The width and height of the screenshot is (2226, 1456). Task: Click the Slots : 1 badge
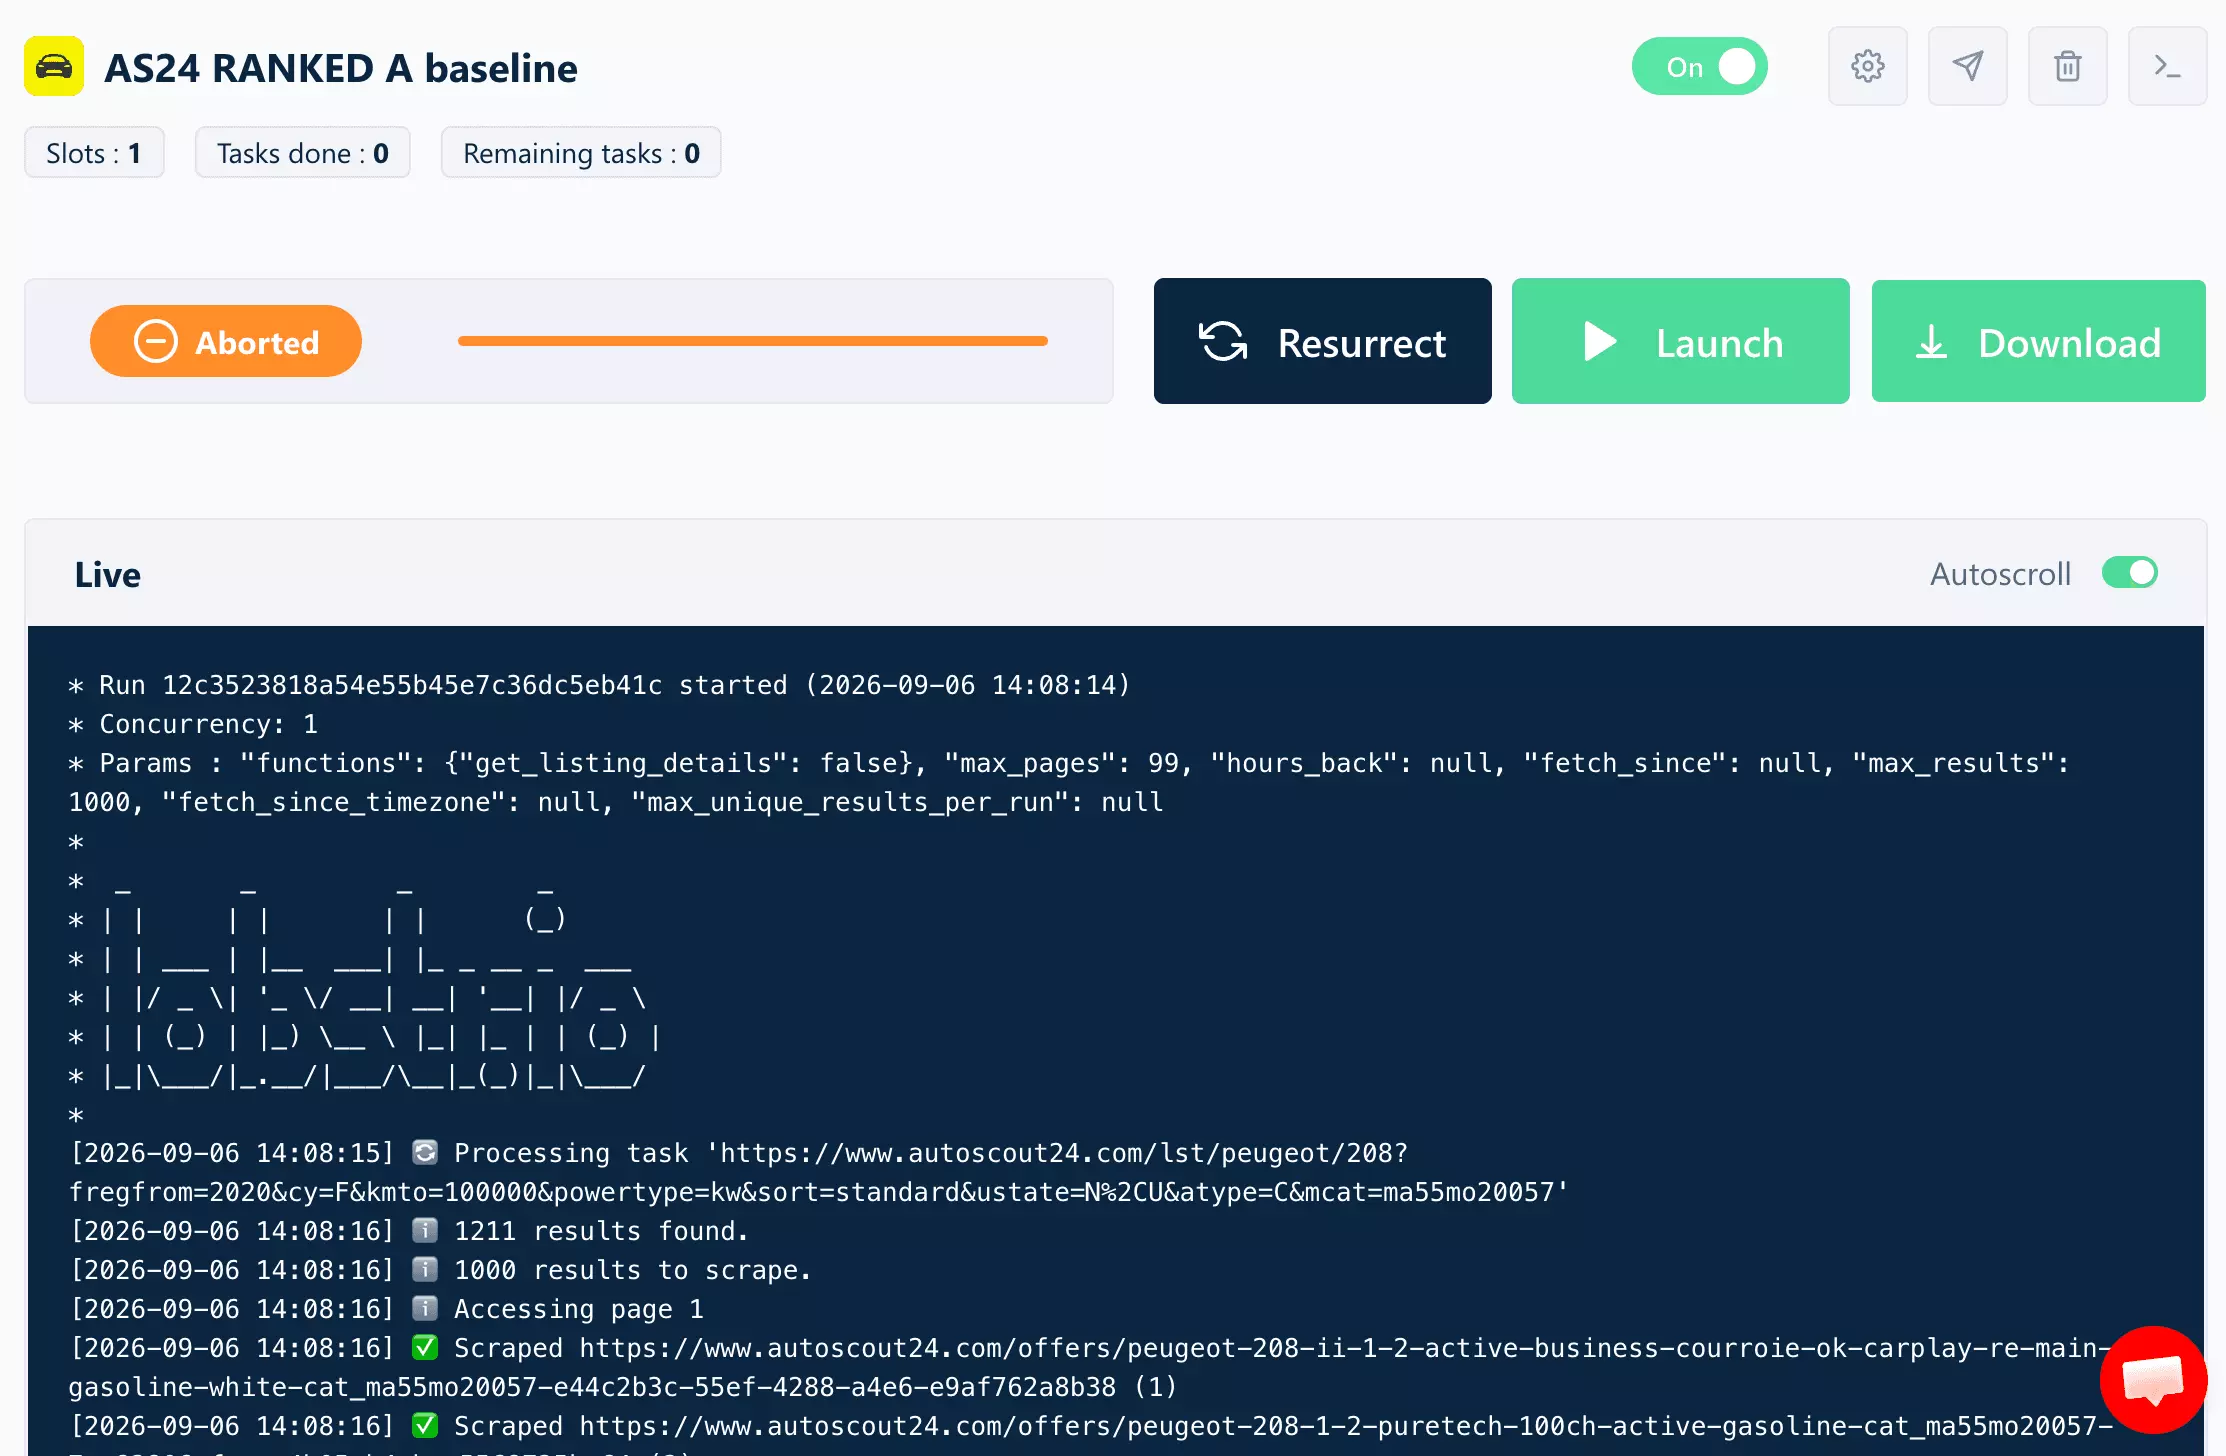pyautogui.click(x=94, y=153)
